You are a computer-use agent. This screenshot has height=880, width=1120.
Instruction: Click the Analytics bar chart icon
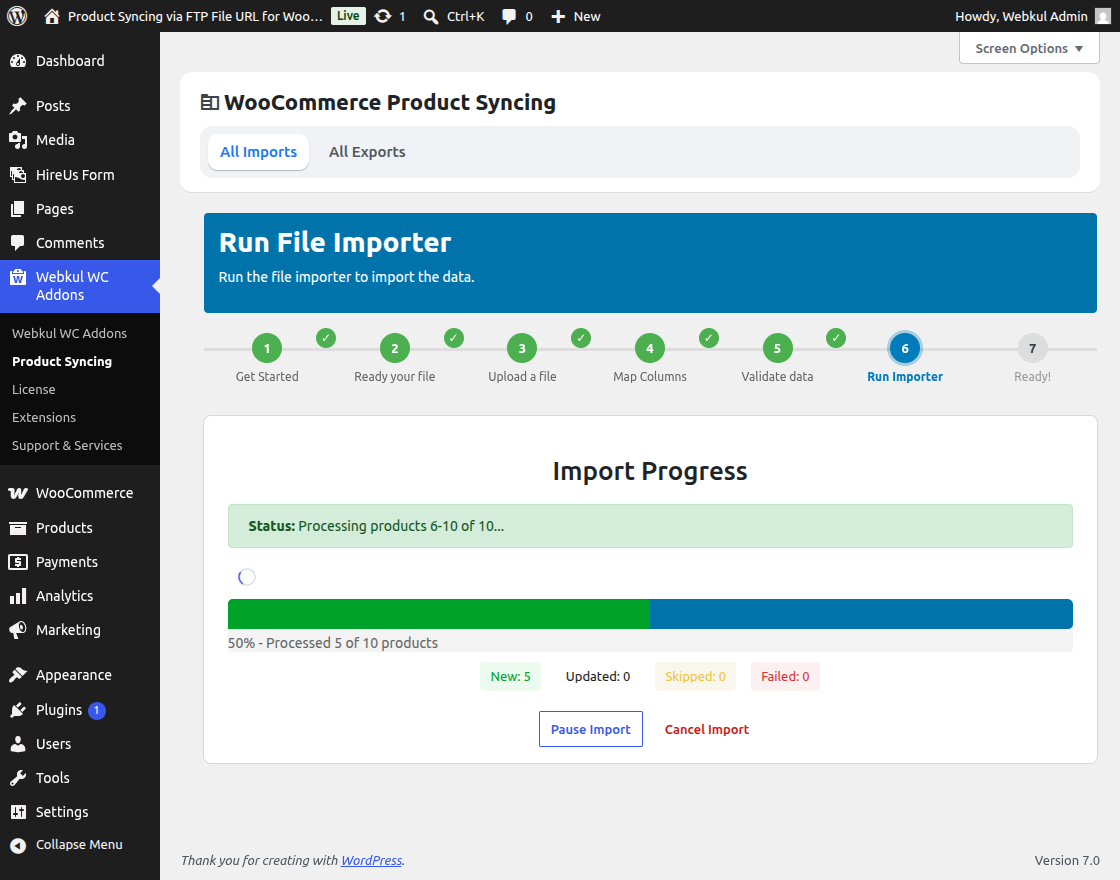click(18, 596)
